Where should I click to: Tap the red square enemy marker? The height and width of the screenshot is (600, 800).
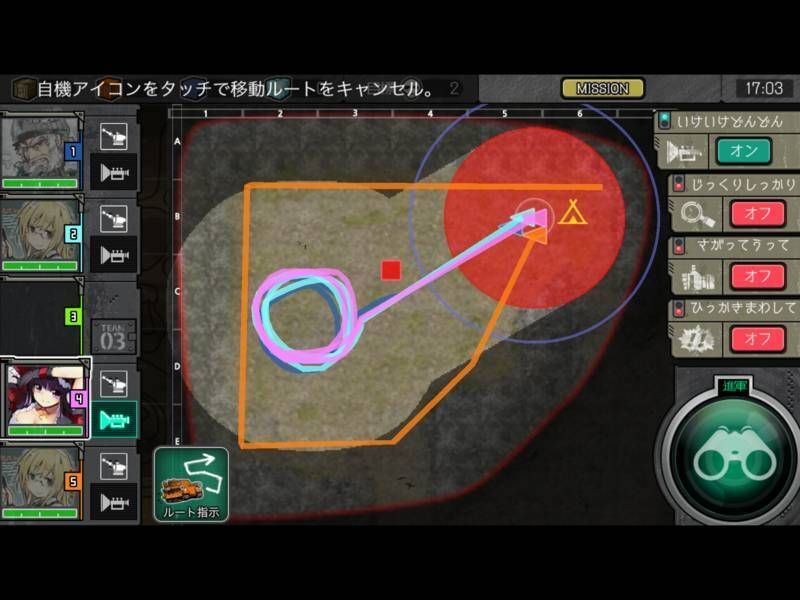391,270
